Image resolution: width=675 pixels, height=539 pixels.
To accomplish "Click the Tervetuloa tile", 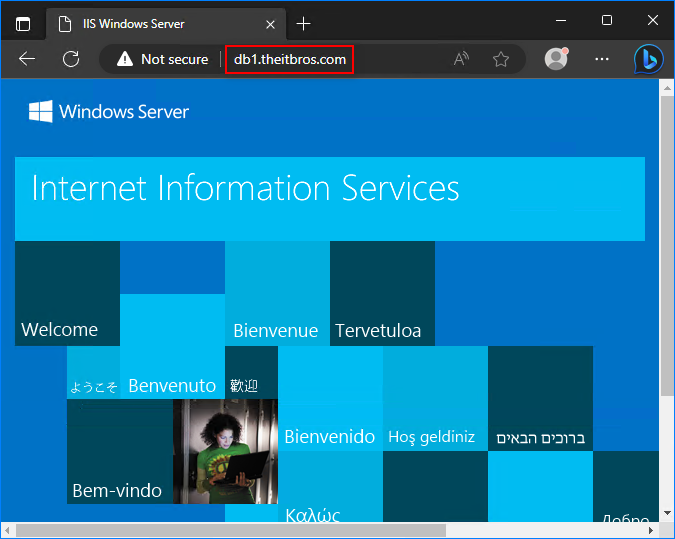I will click(382, 293).
